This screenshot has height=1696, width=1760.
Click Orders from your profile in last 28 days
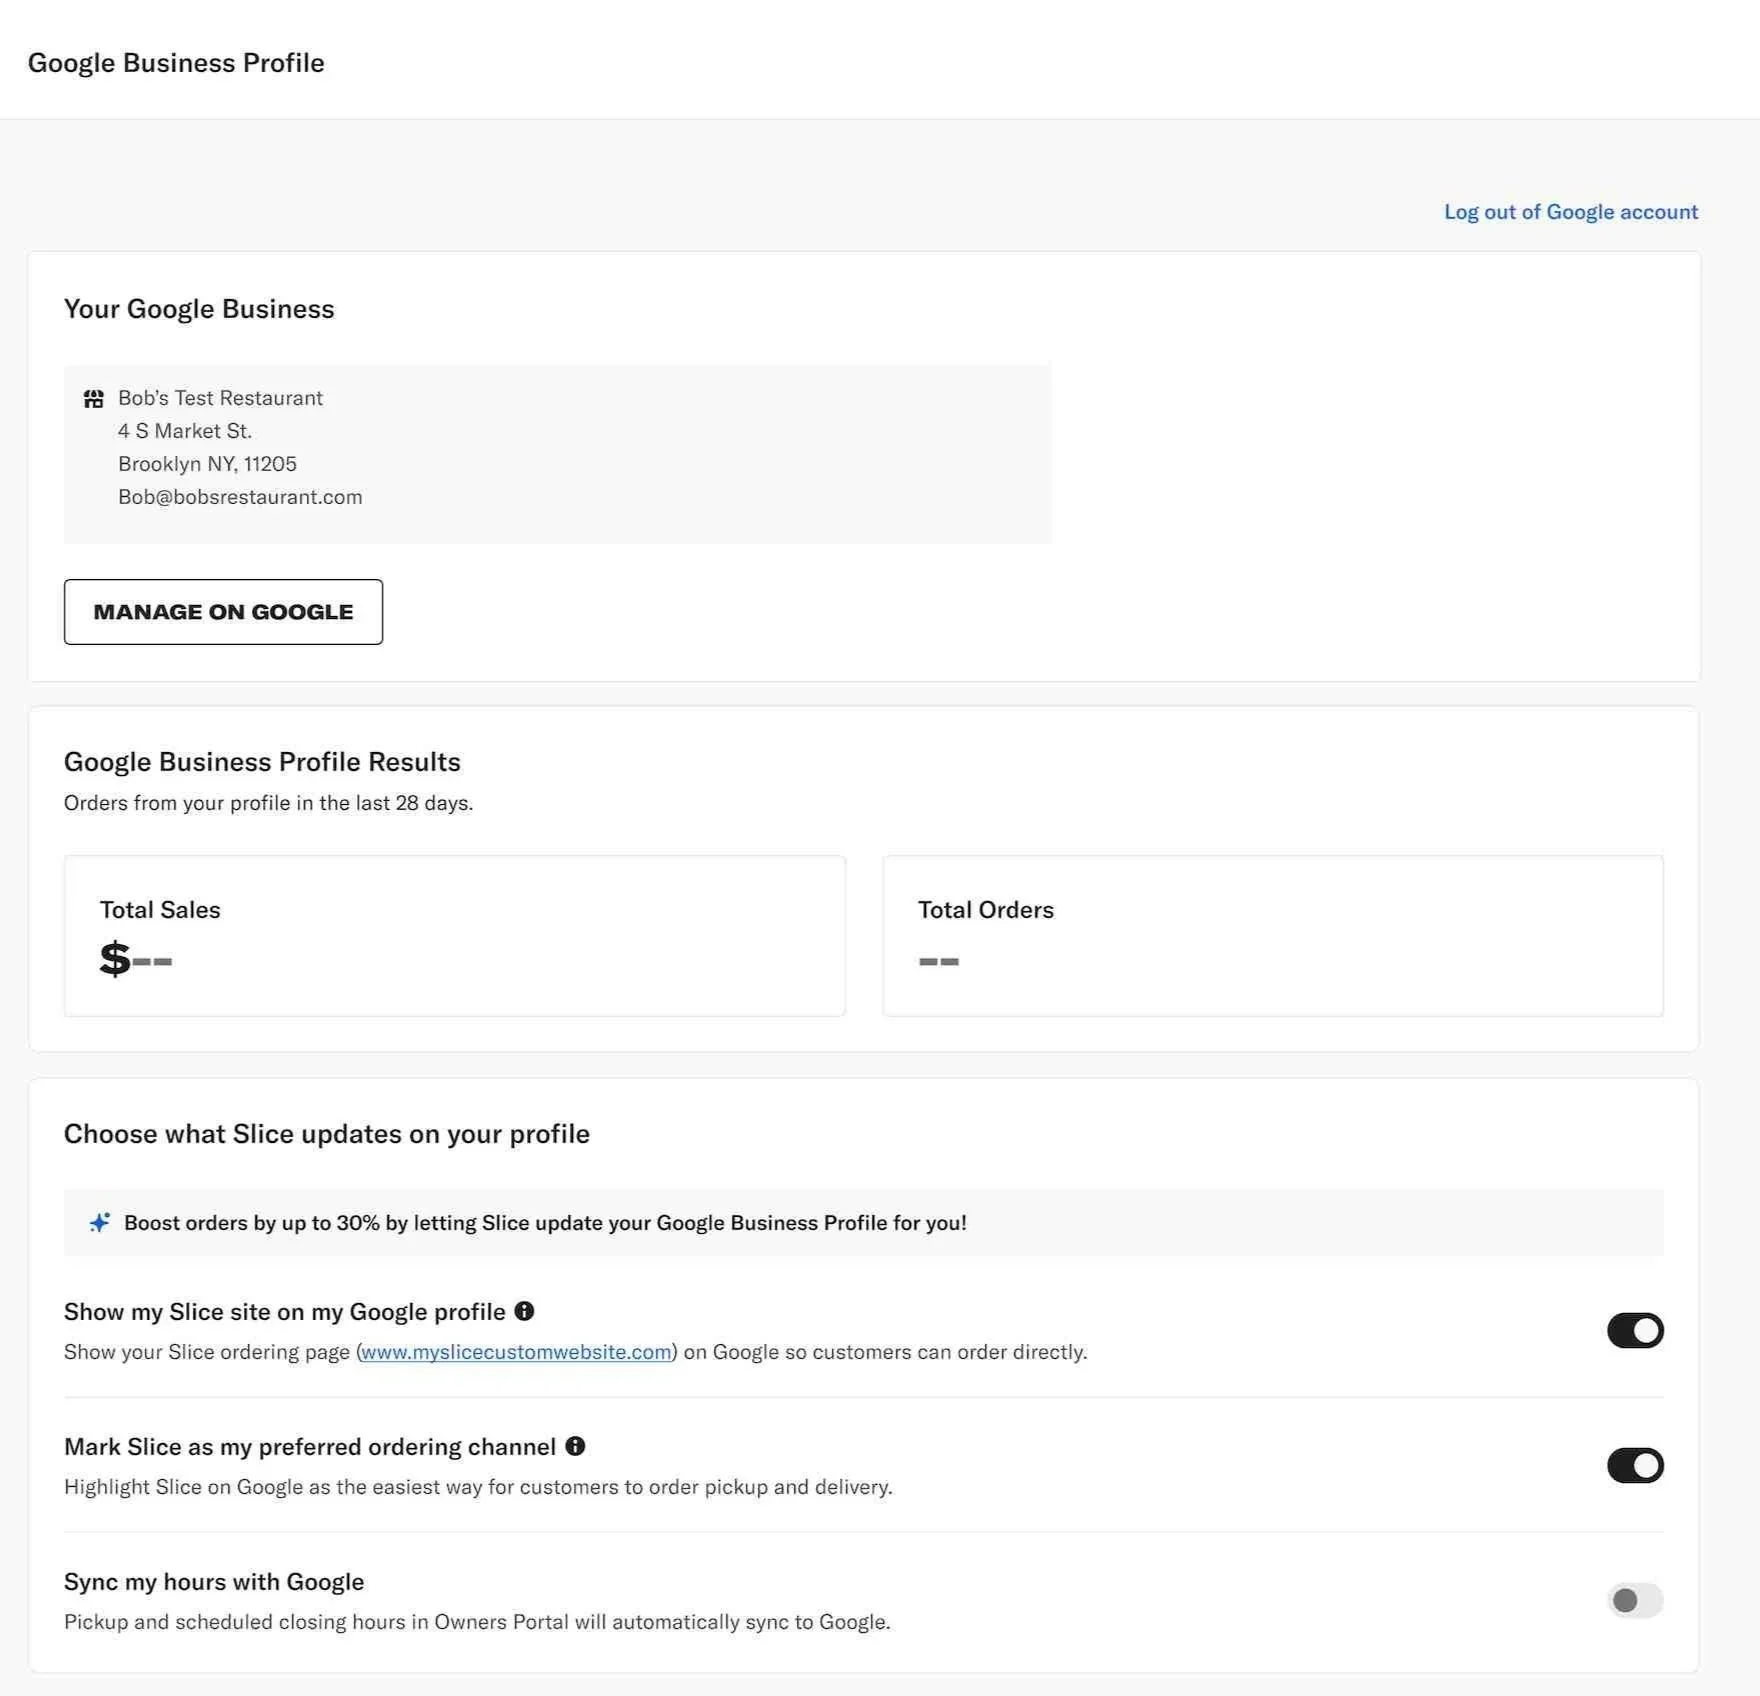coord(268,803)
